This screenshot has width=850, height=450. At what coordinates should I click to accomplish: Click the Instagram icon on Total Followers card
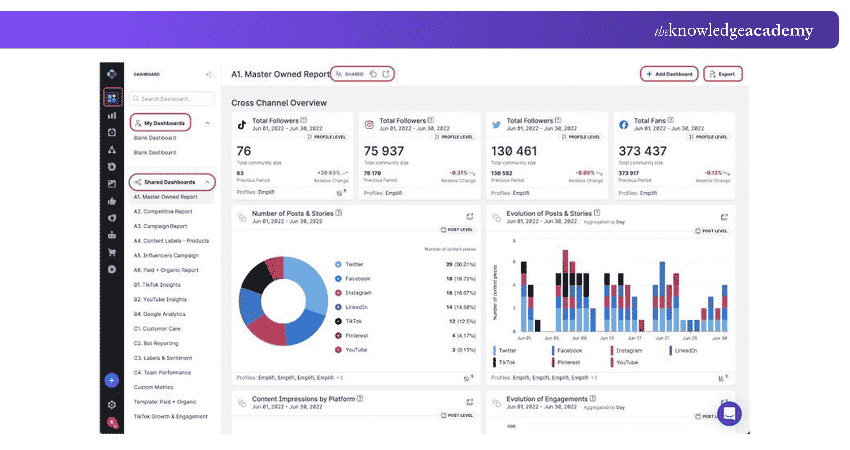click(369, 125)
